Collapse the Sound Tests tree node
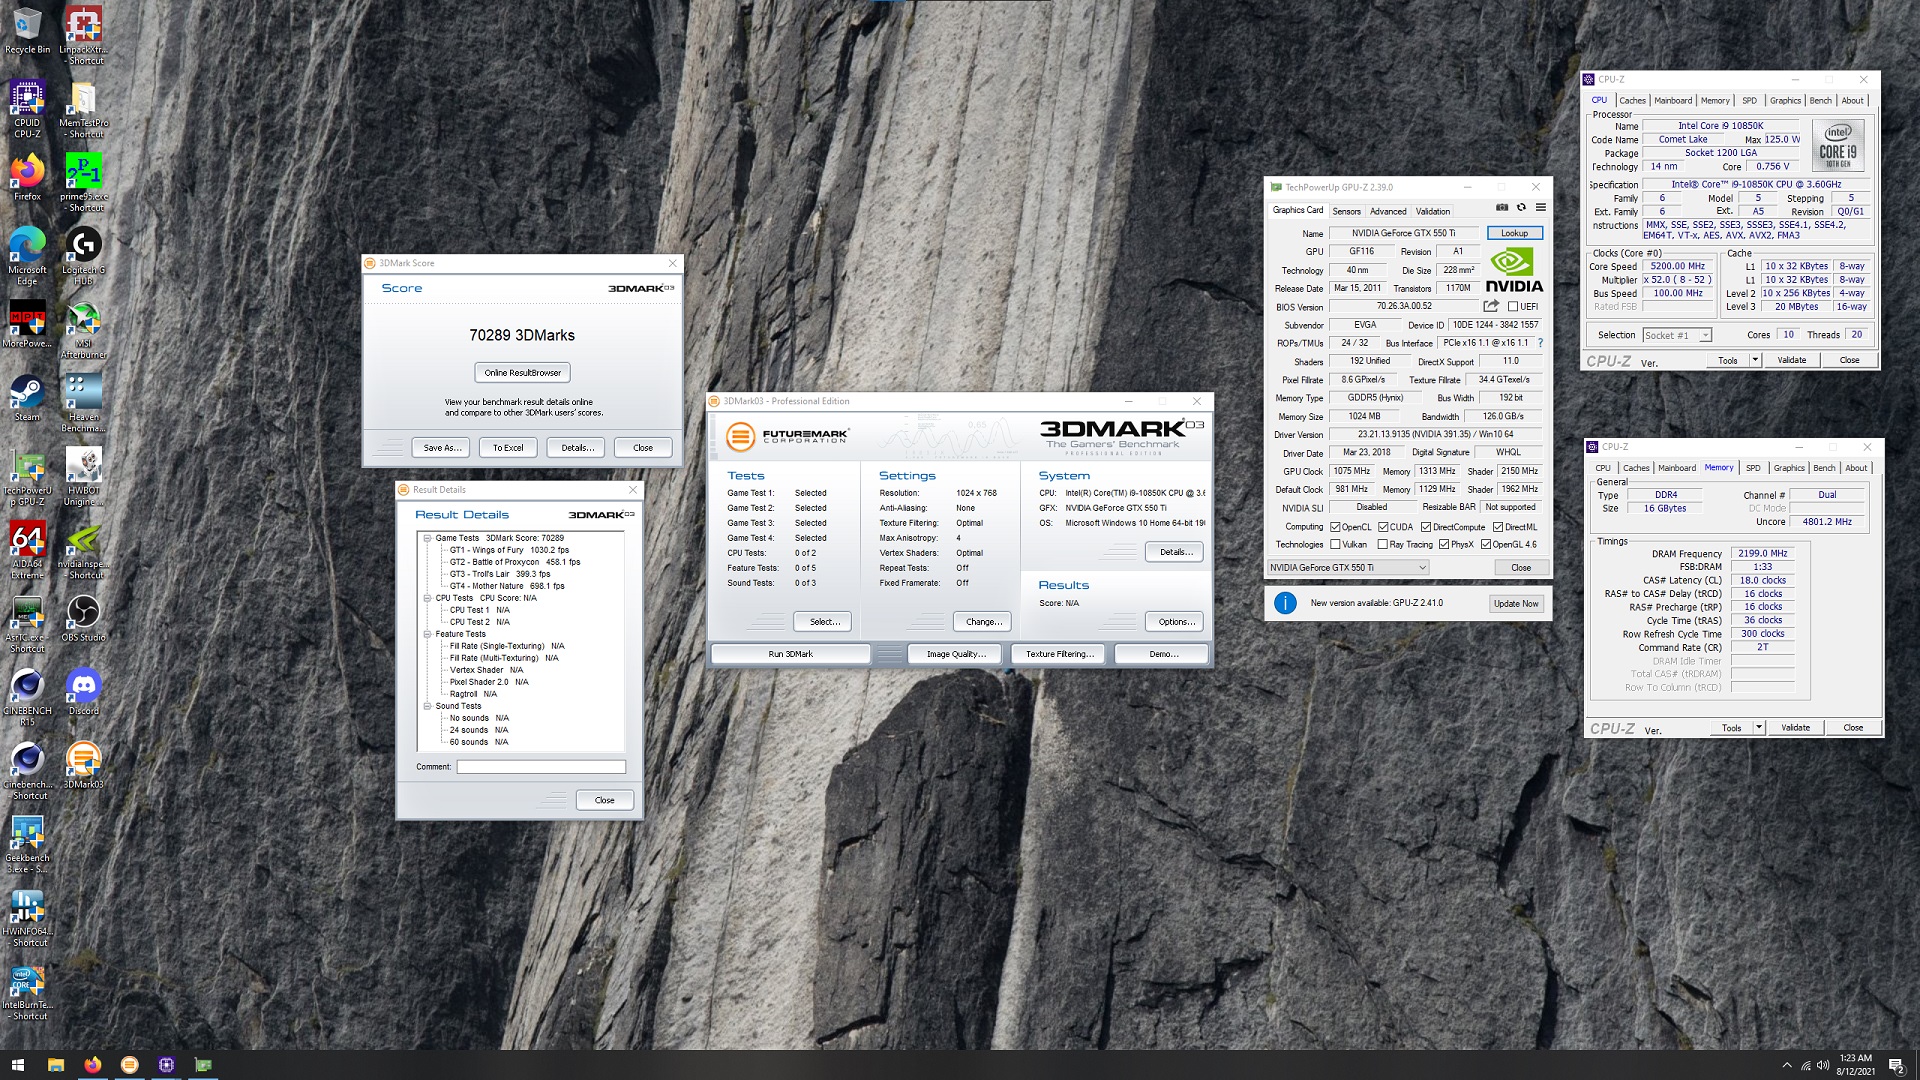Viewport: 1920px width, 1080px height. [427, 706]
